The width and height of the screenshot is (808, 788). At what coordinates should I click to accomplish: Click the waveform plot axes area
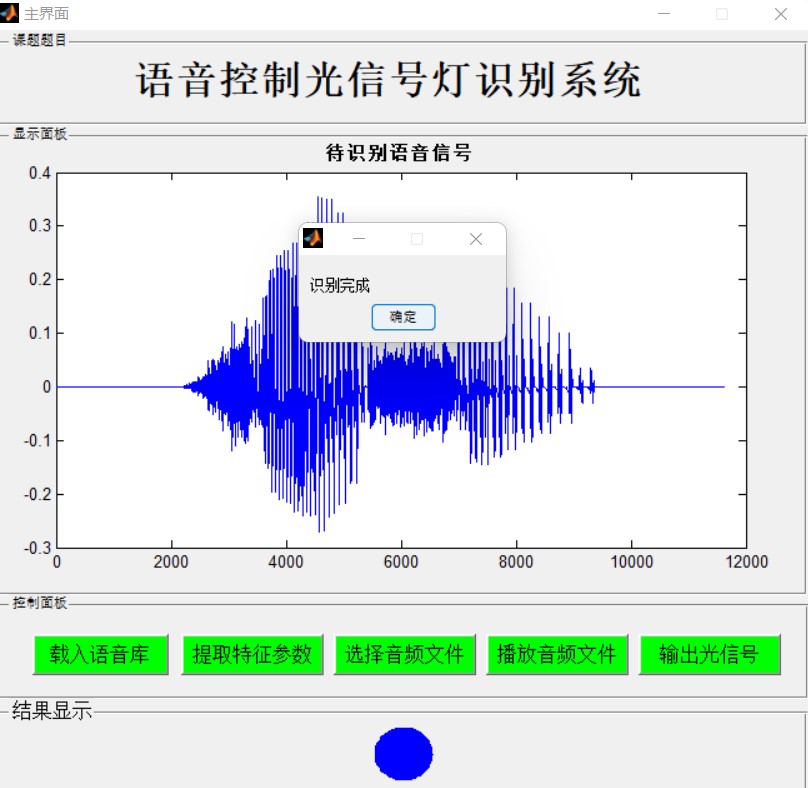click(401, 361)
